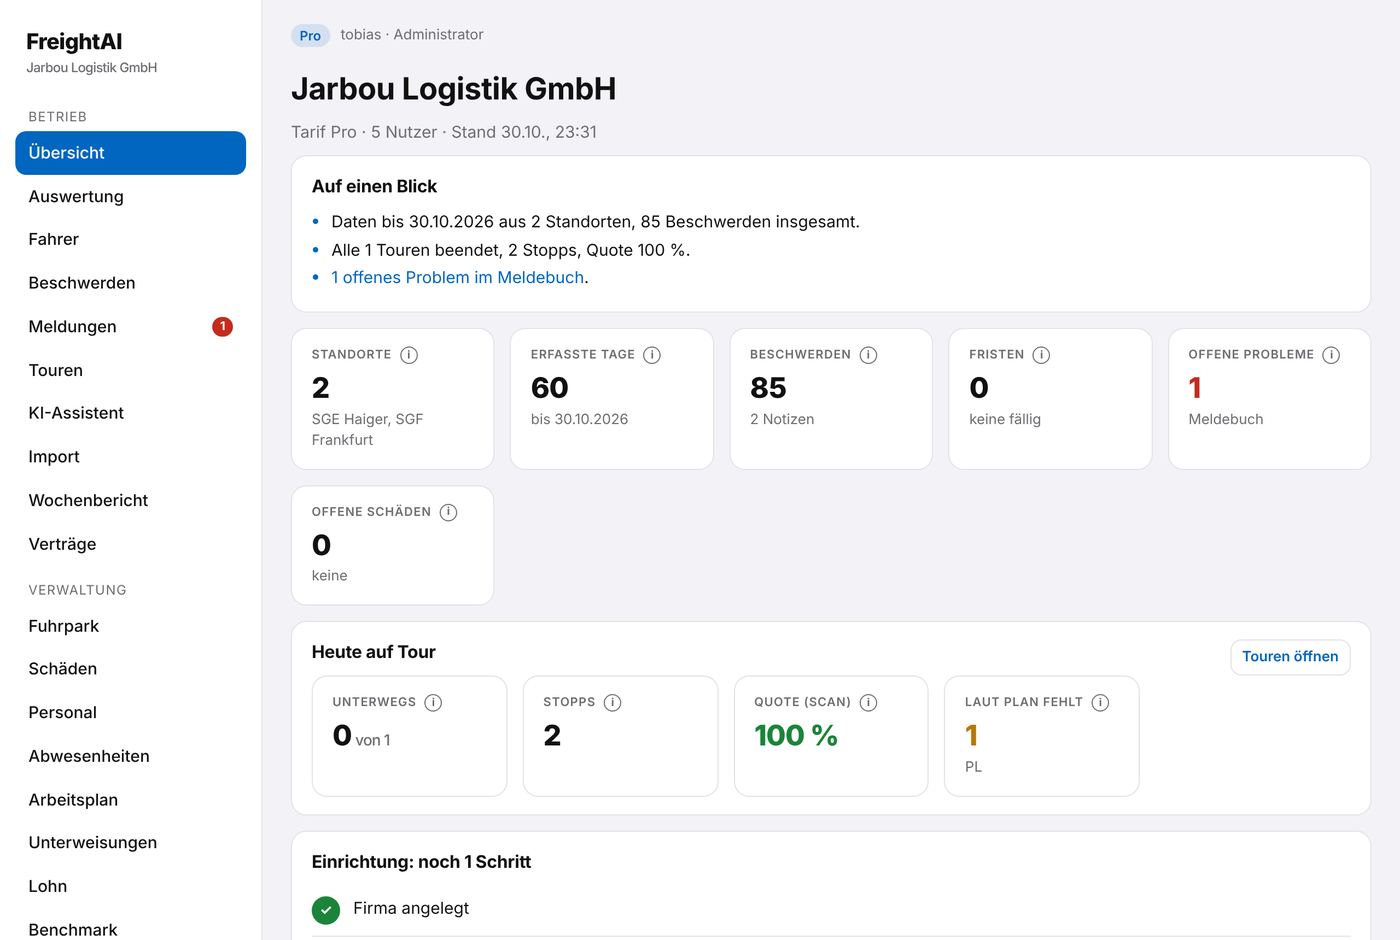Open Arbeitsplan from the sidebar
This screenshot has width=1400, height=940.
(131, 800)
